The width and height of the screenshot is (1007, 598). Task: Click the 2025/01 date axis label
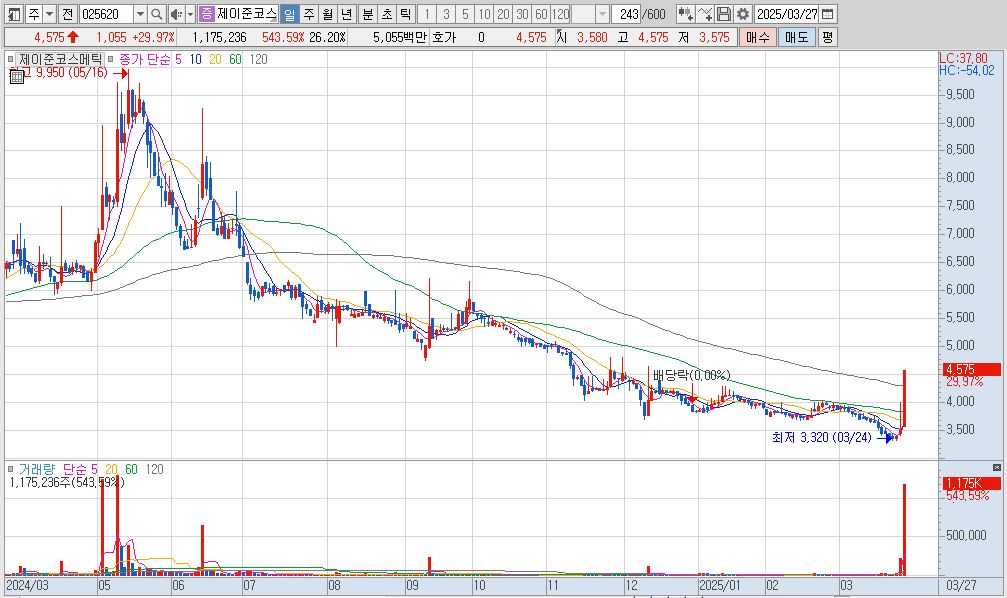tap(720, 585)
